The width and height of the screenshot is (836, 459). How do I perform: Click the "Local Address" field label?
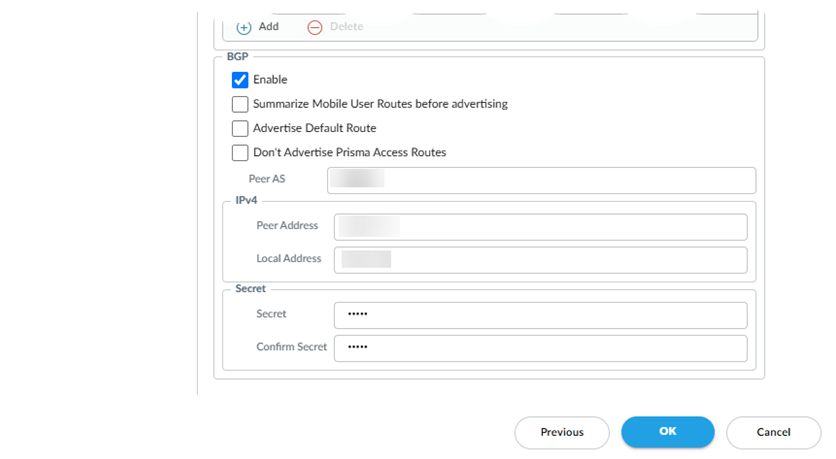289,259
